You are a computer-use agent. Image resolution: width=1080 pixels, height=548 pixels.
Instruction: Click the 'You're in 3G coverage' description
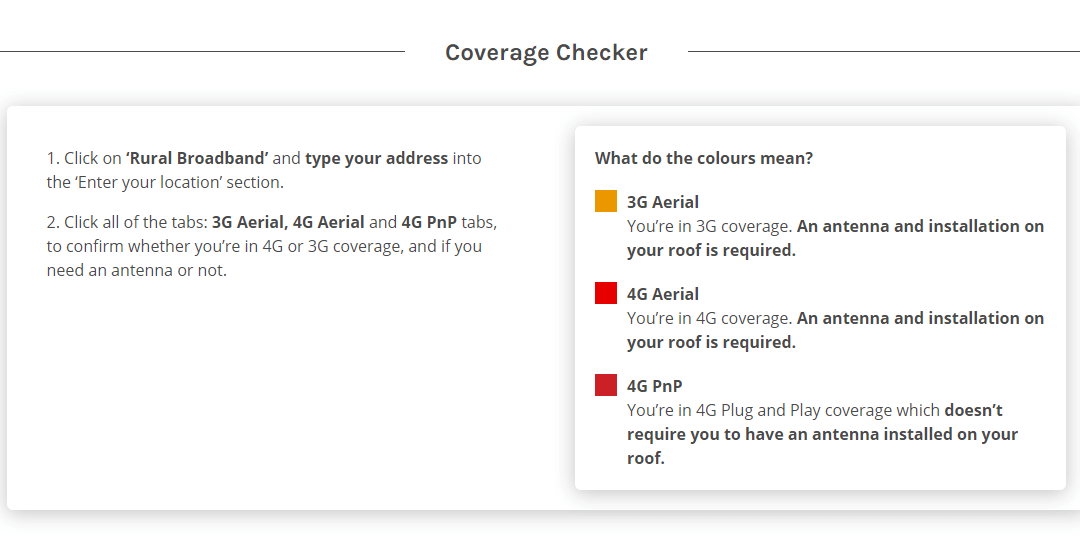709,226
